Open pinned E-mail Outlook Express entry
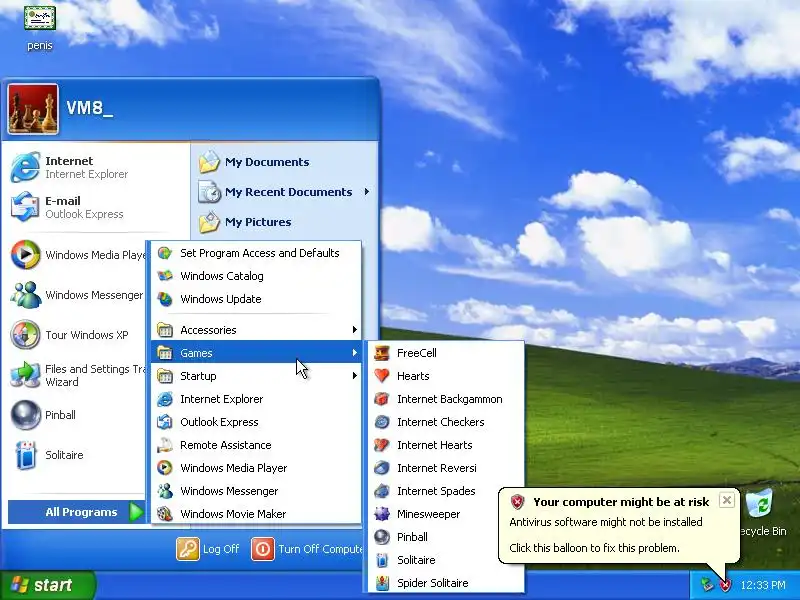Viewport: 800px width, 600px height. click(x=95, y=207)
